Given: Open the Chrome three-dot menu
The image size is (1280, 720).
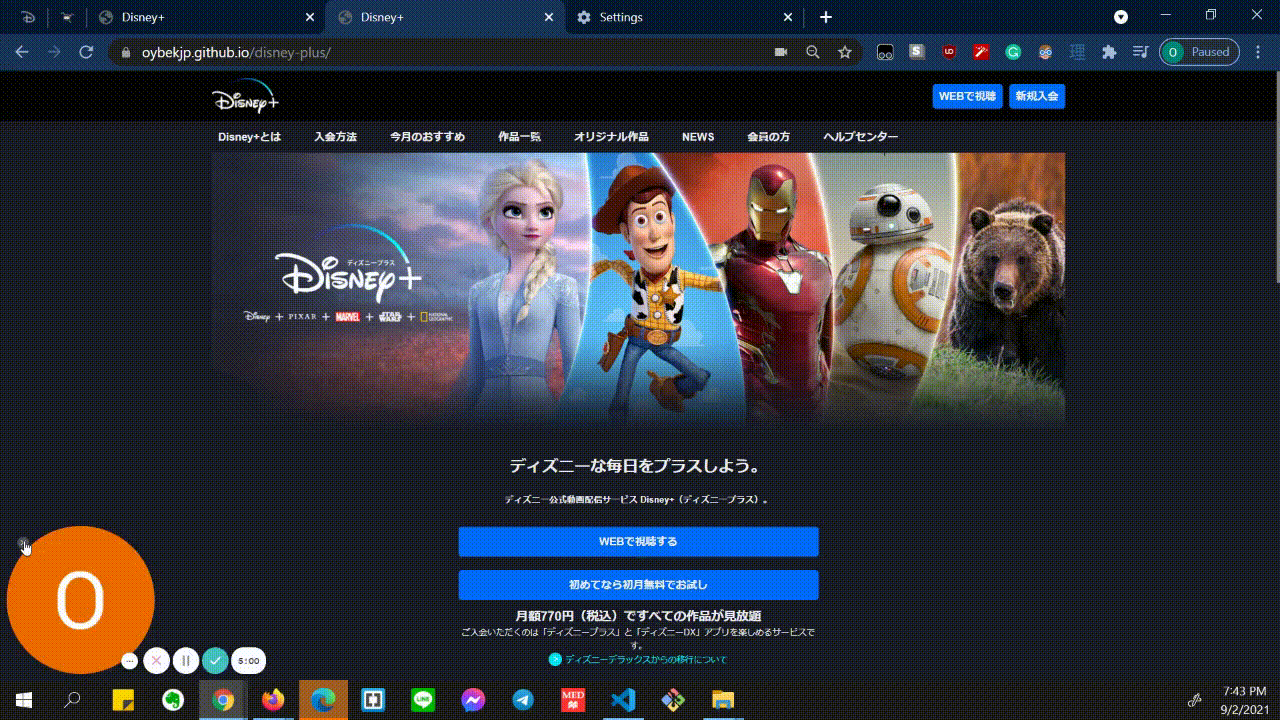Looking at the screenshot, I should [1259, 52].
